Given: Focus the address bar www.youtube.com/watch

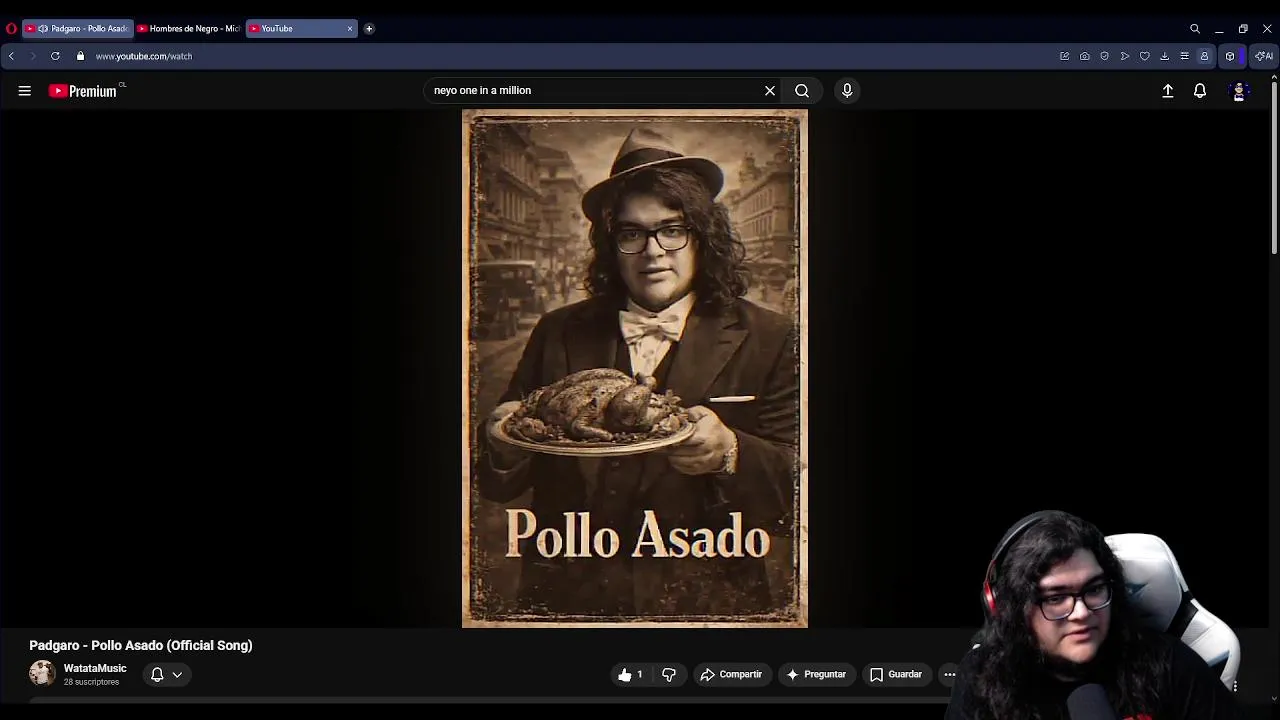Looking at the screenshot, I should [x=144, y=56].
